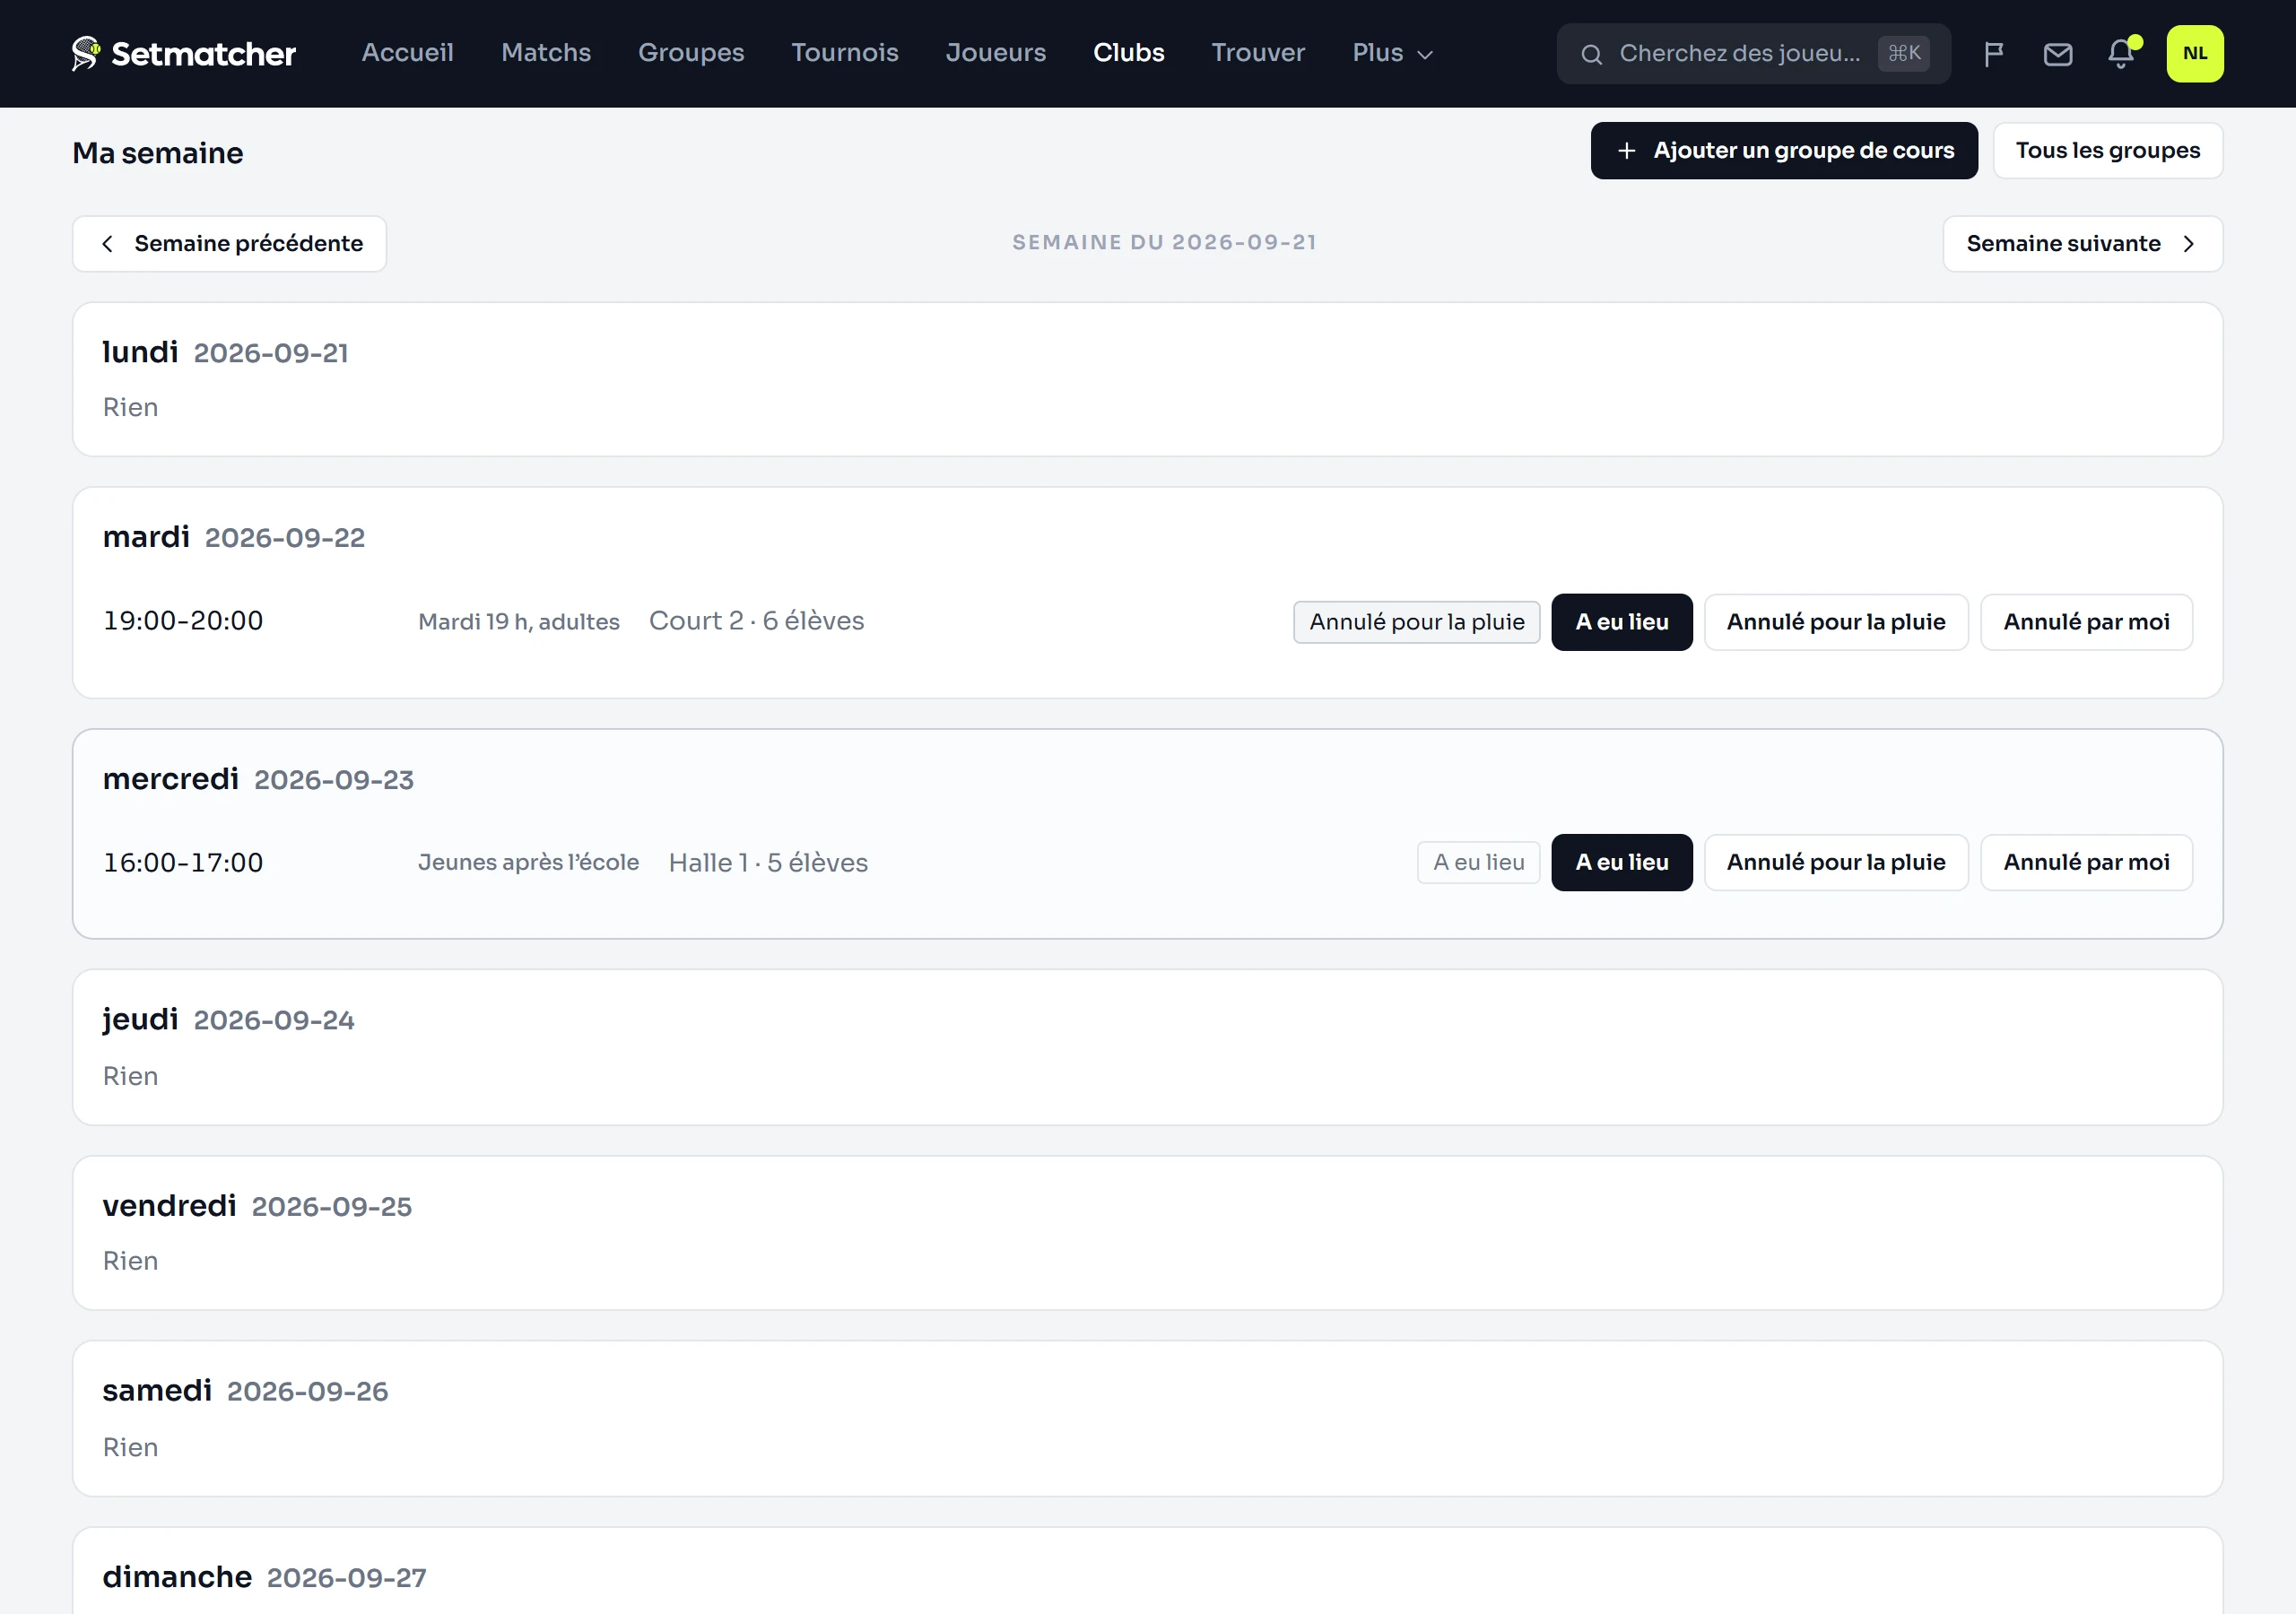Mark Wednesday class Annulé par moi
Screen dimensions: 2296x1614
[2086, 863]
